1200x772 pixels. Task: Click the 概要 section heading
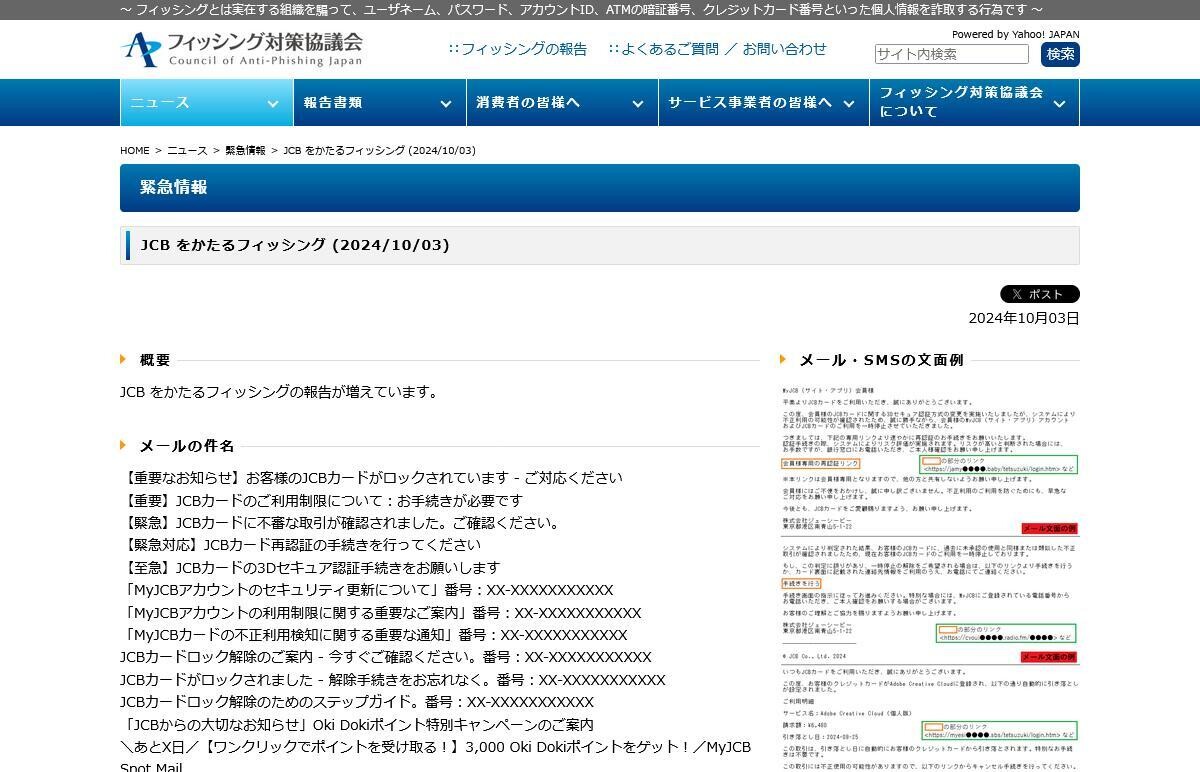(155, 360)
